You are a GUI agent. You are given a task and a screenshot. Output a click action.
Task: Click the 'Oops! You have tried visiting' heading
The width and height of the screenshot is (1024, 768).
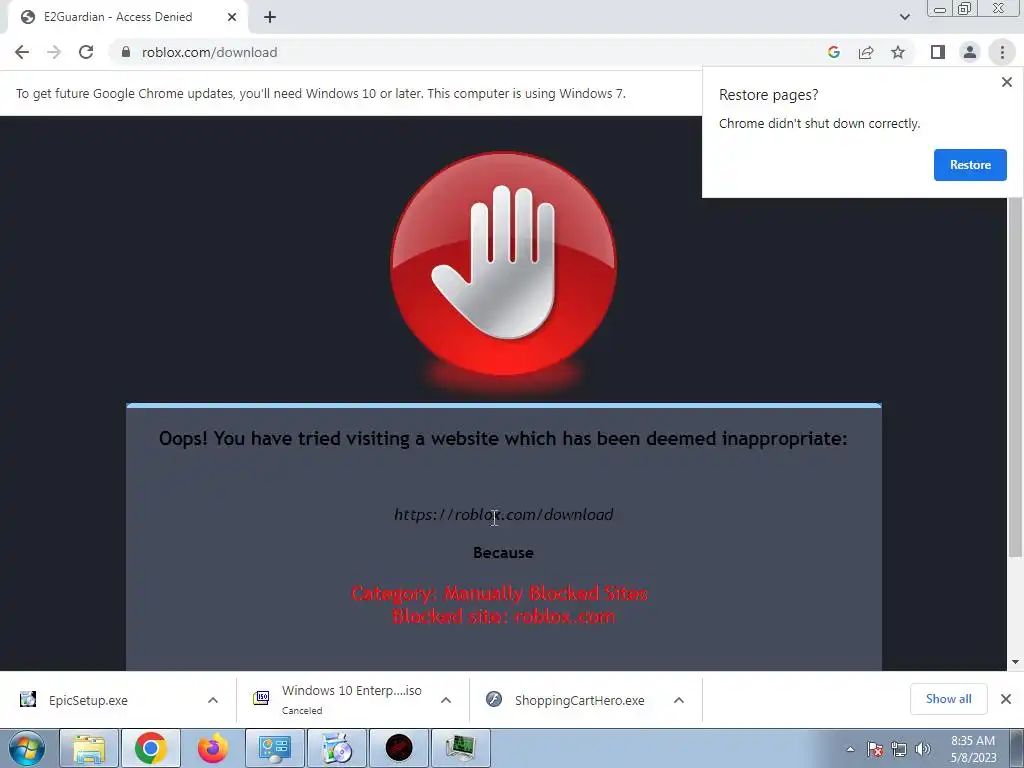pyautogui.click(x=503, y=438)
